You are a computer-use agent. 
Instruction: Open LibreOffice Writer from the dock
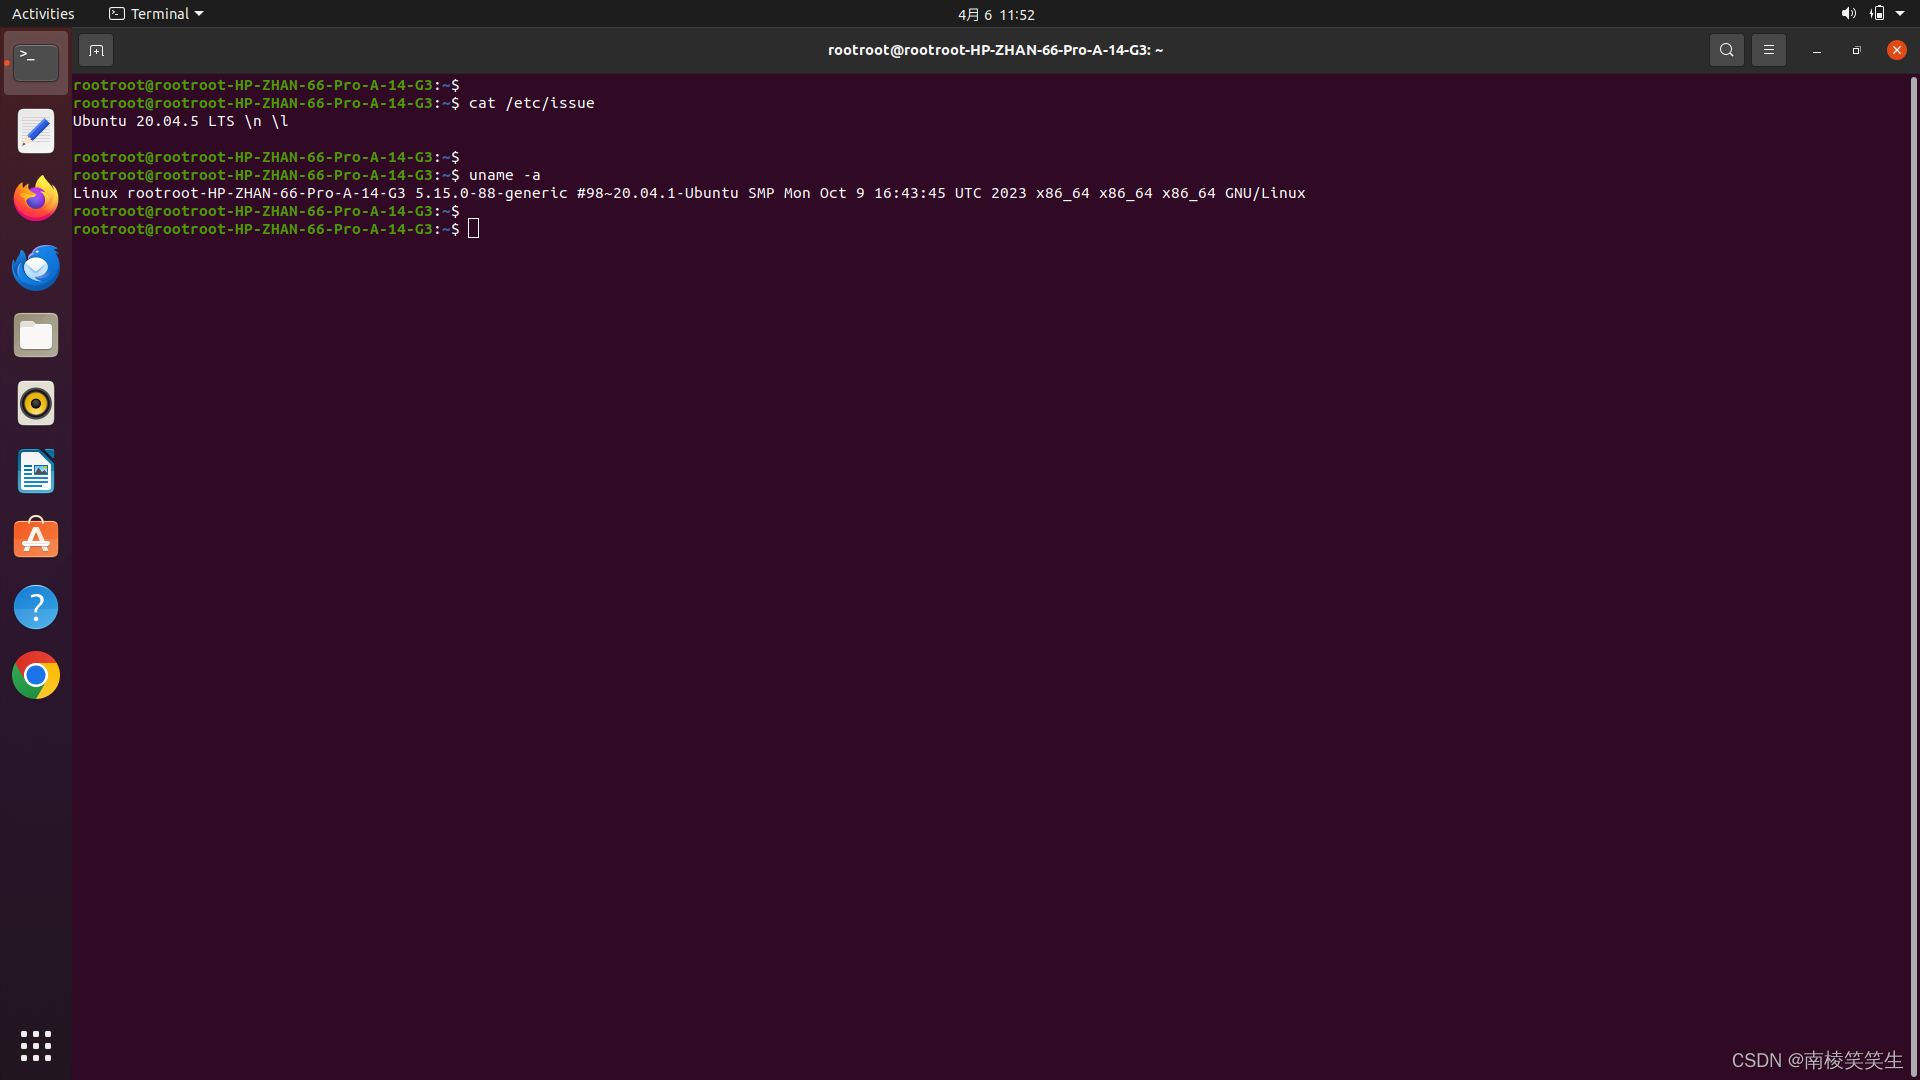[x=36, y=471]
